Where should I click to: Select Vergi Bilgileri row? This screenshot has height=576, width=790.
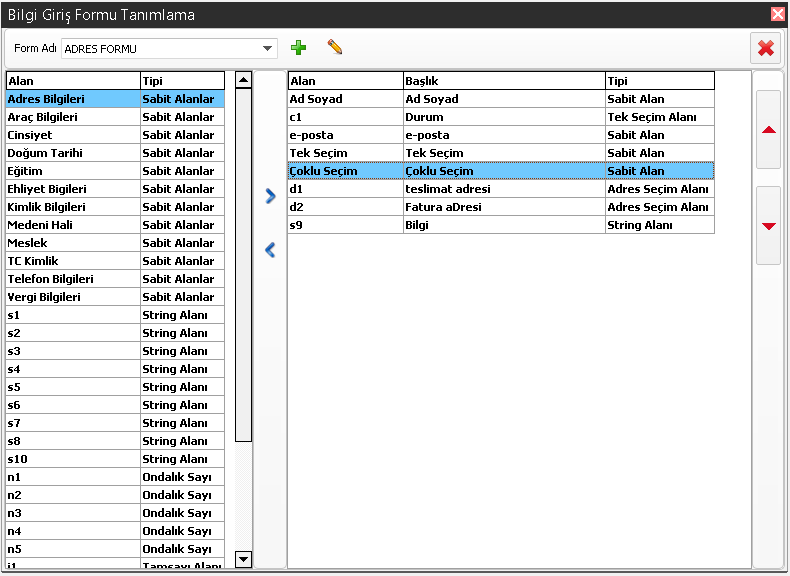pos(115,297)
